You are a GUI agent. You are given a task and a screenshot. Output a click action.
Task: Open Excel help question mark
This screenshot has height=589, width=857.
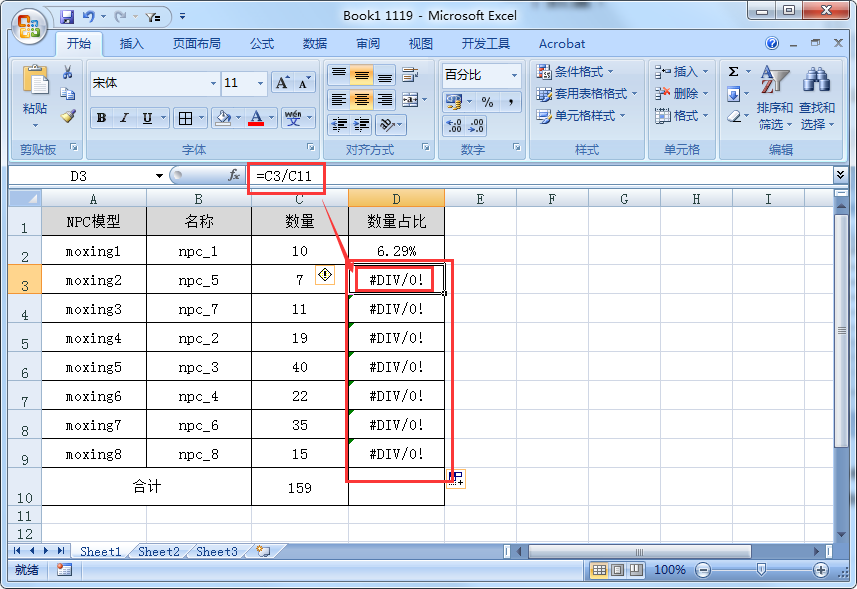pos(772,43)
